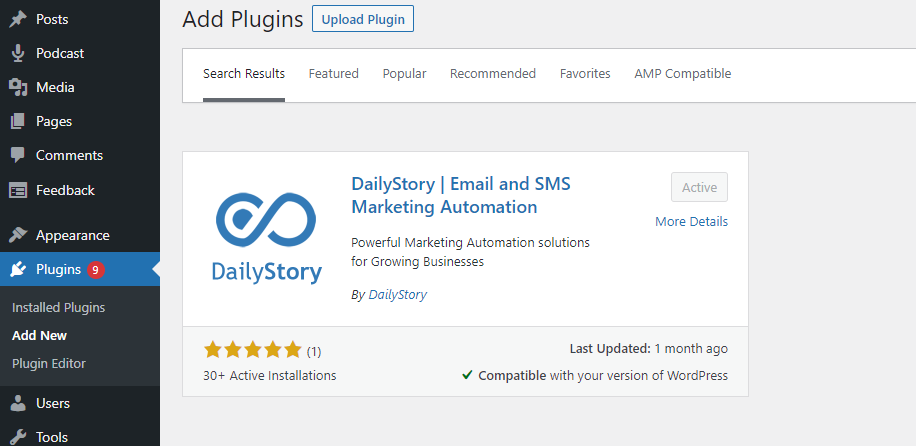
Task: Open More Details for DailyStory
Action: click(691, 222)
